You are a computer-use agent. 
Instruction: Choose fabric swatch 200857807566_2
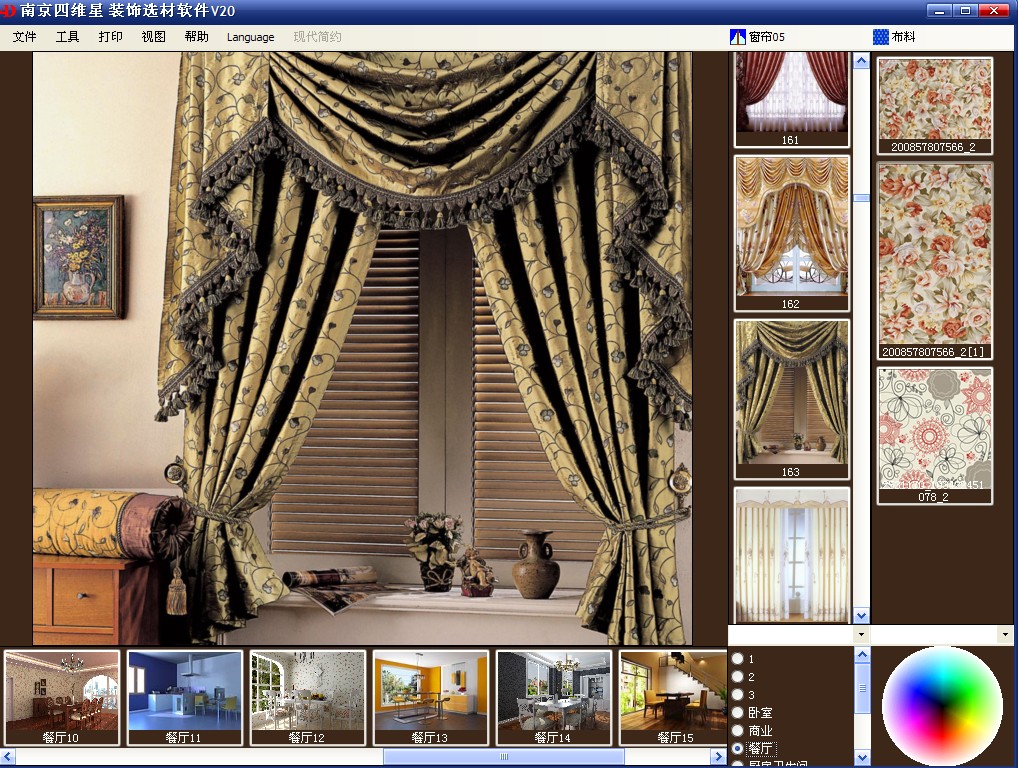[x=934, y=106]
